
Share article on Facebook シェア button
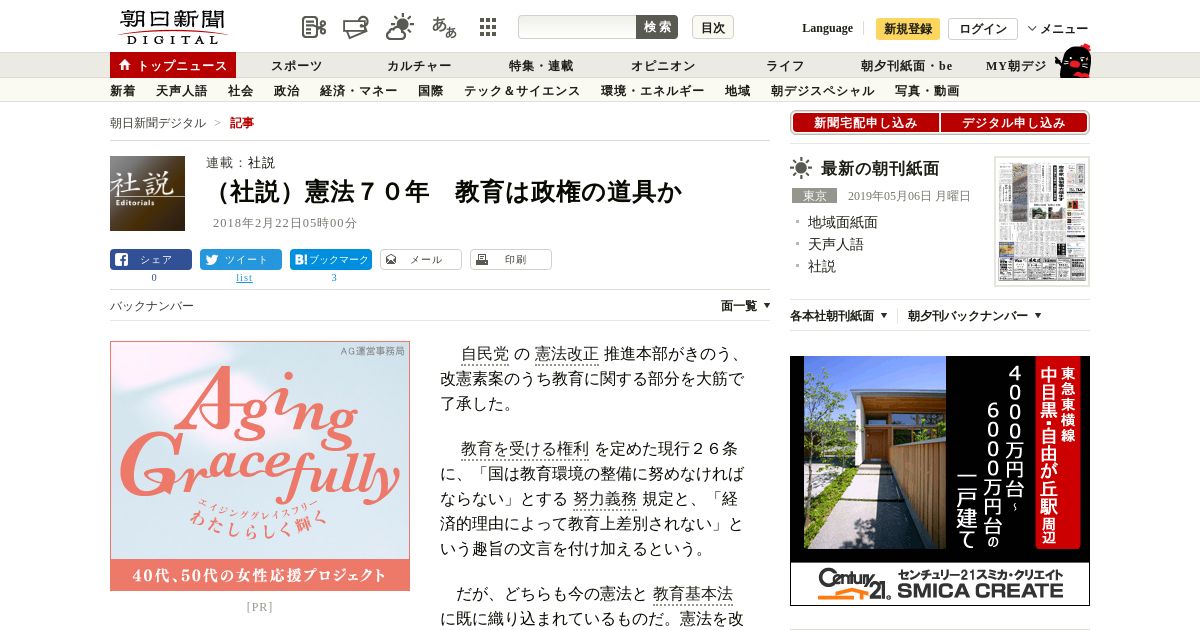[151, 260]
